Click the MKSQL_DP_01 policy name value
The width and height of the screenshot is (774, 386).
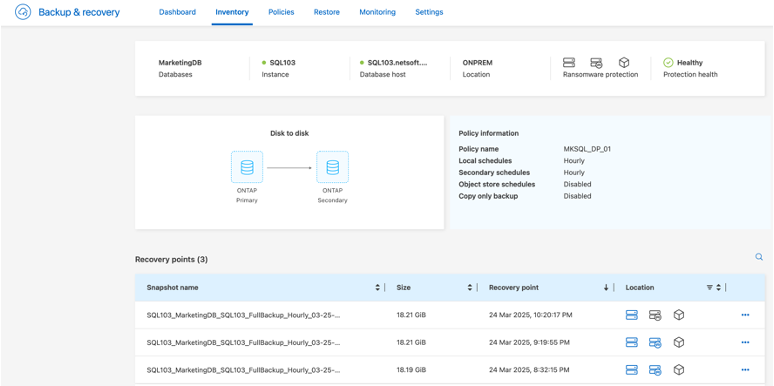[x=587, y=149]
